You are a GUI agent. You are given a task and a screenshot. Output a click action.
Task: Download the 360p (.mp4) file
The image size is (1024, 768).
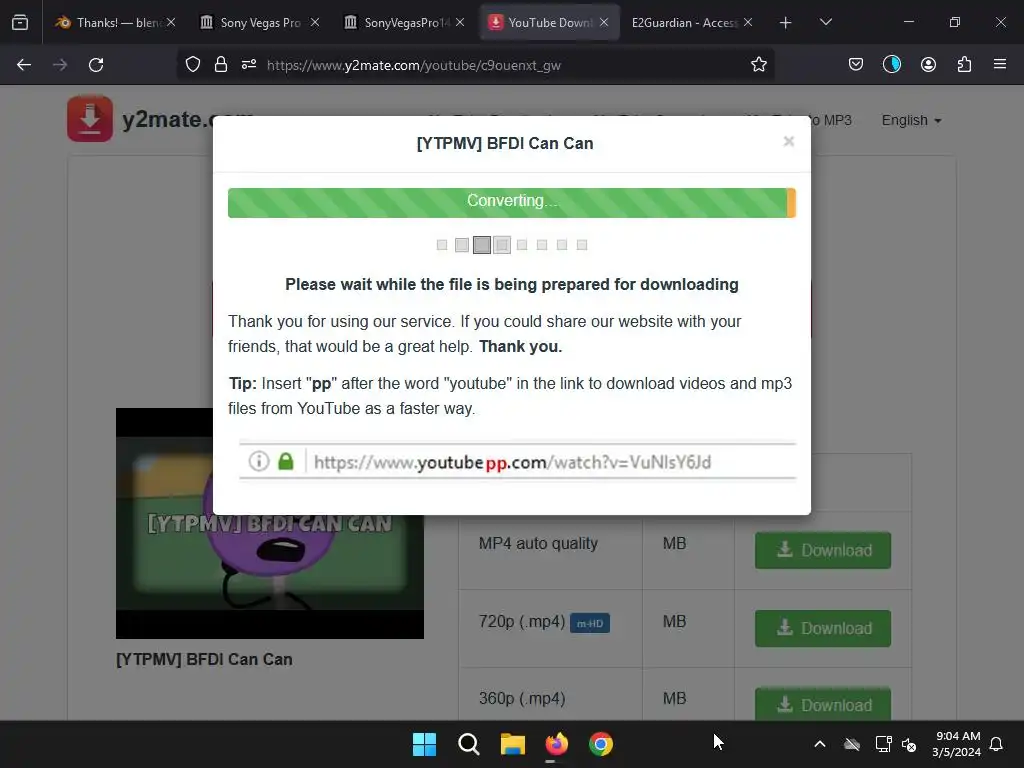823,704
